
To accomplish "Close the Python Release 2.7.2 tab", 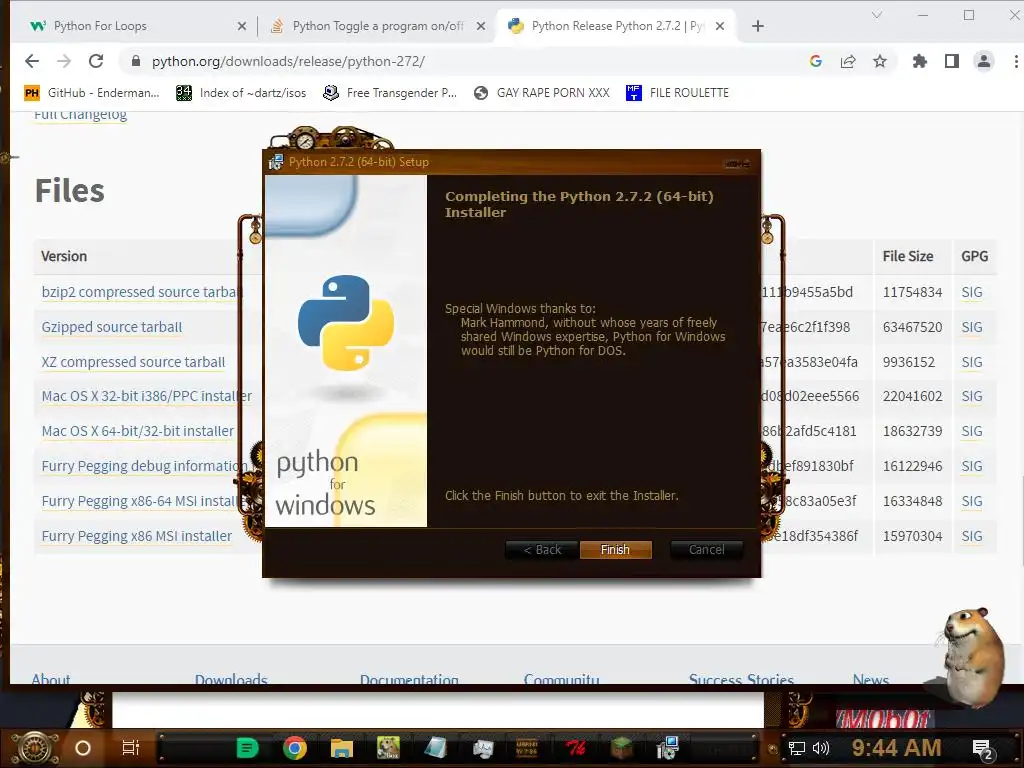I will (720, 26).
